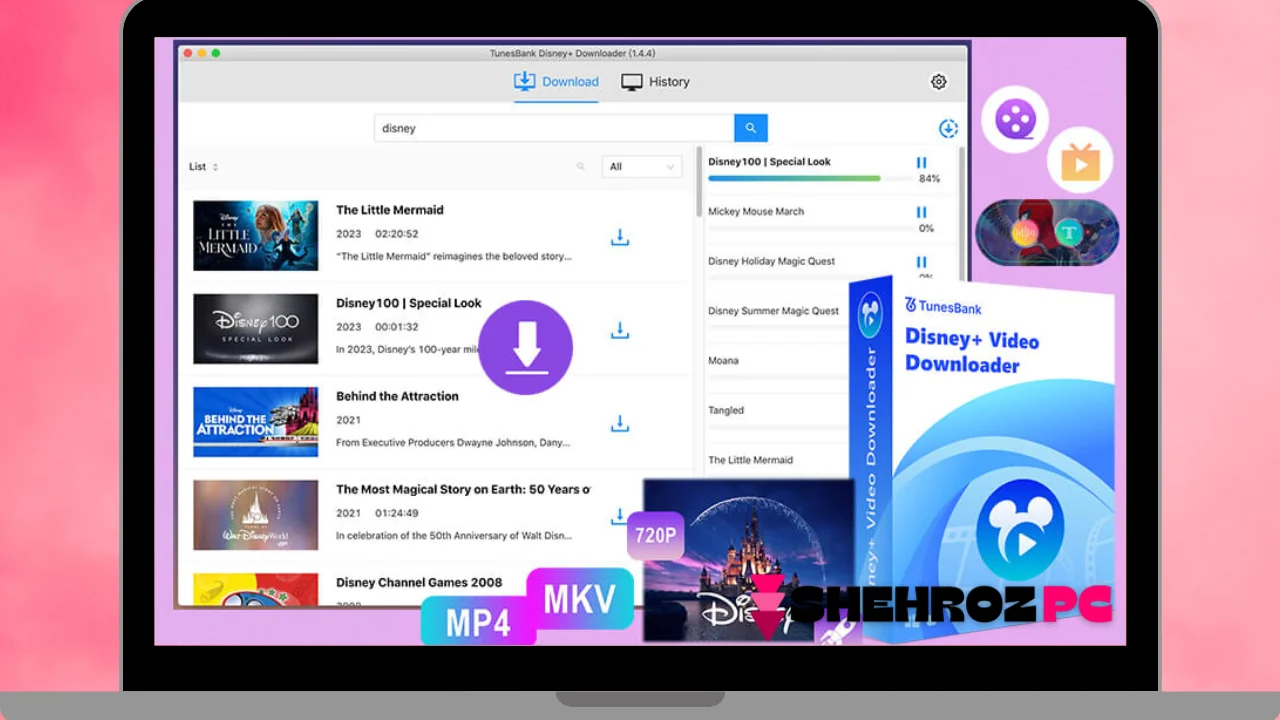Pause the Mickey Mouse March download
The height and width of the screenshot is (720, 1280).
tap(921, 212)
